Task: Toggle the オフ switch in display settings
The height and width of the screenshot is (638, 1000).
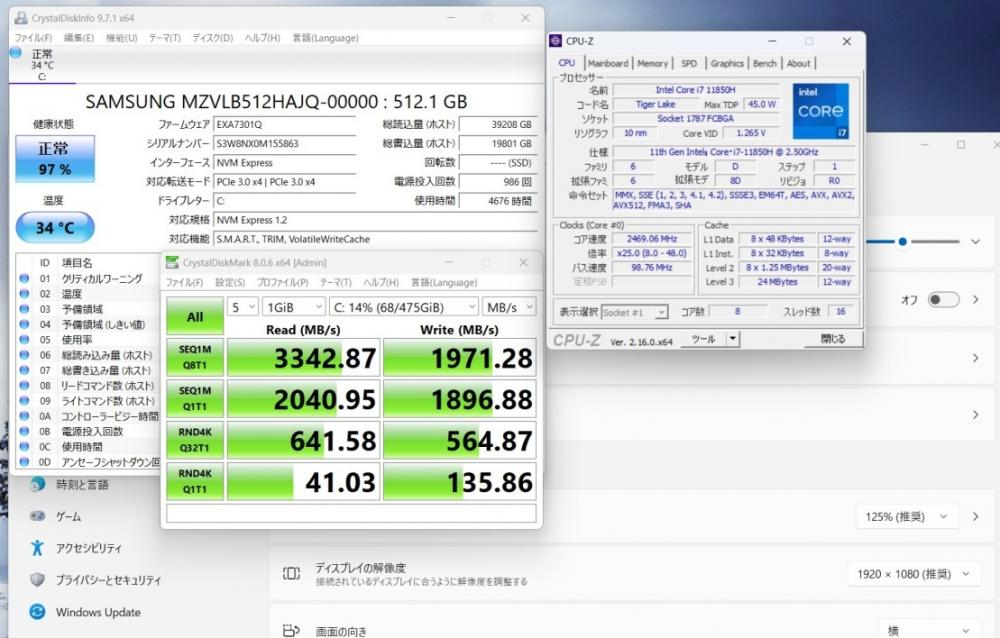Action: pos(942,300)
